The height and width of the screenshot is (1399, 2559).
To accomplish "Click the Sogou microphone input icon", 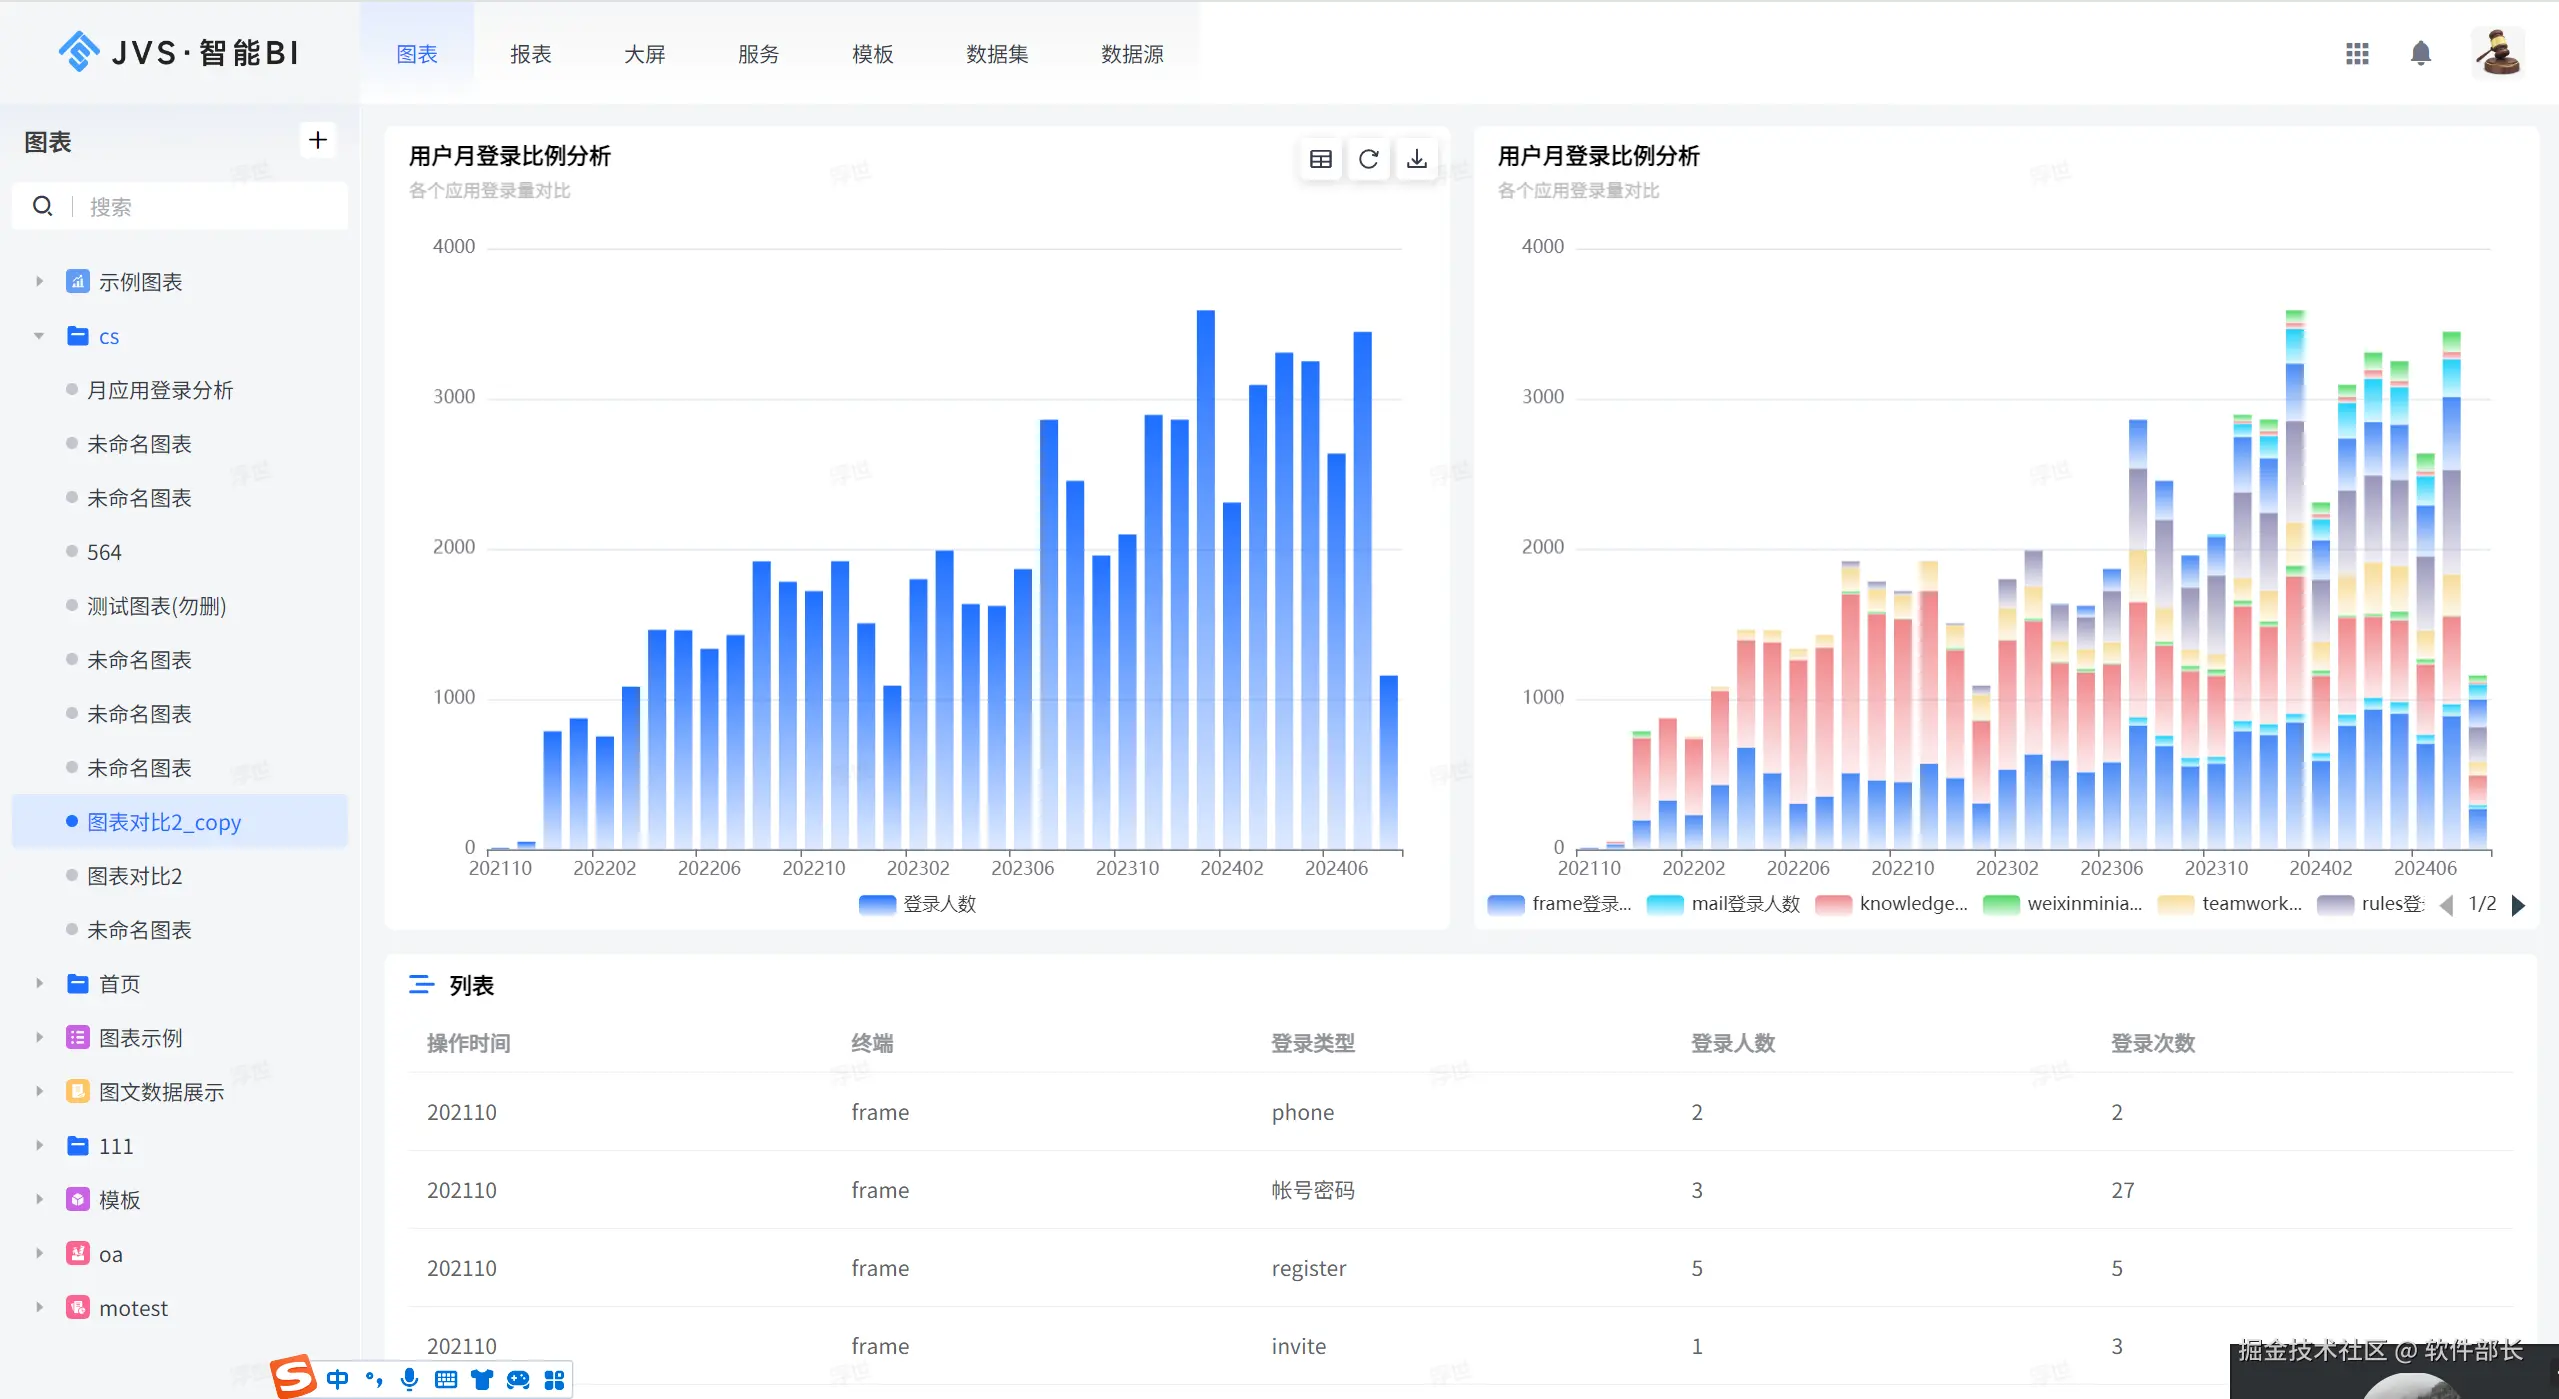I will click(x=409, y=1379).
